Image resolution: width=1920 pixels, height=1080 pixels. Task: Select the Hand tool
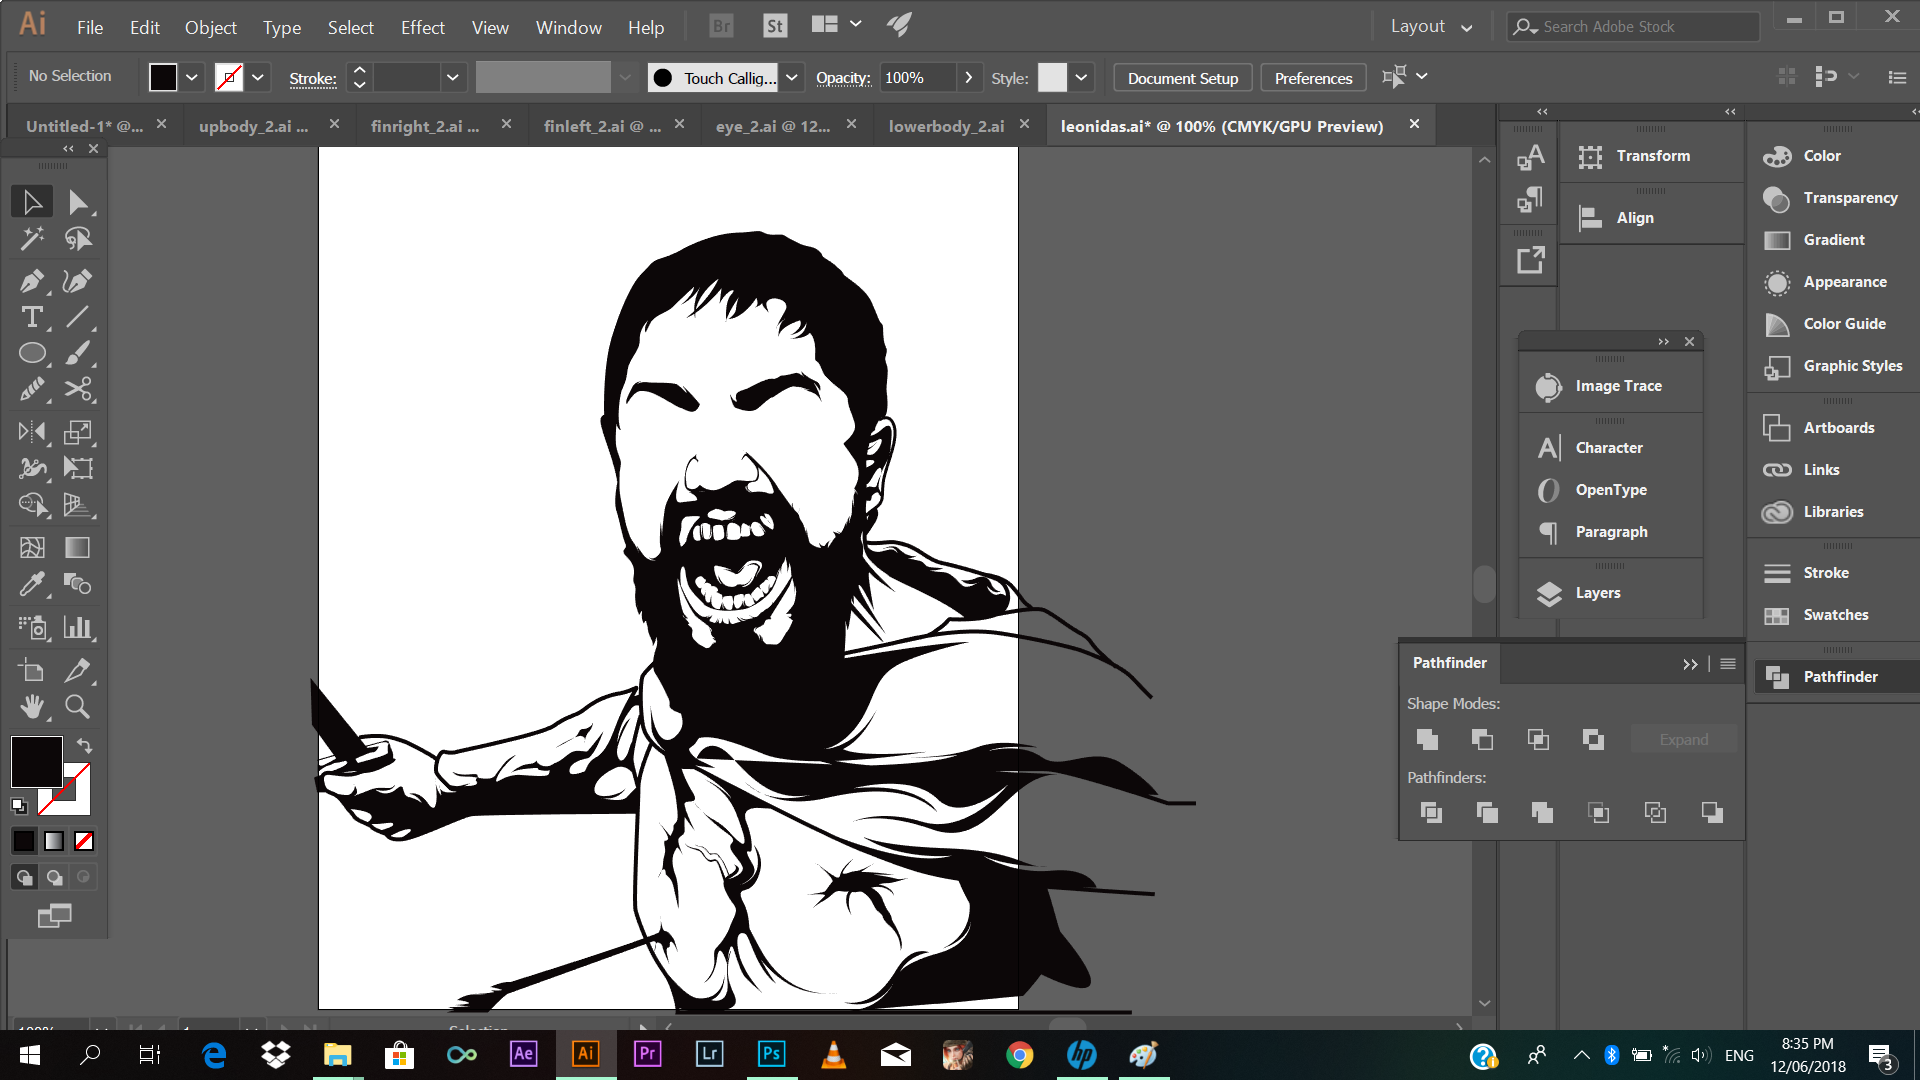tap(31, 707)
